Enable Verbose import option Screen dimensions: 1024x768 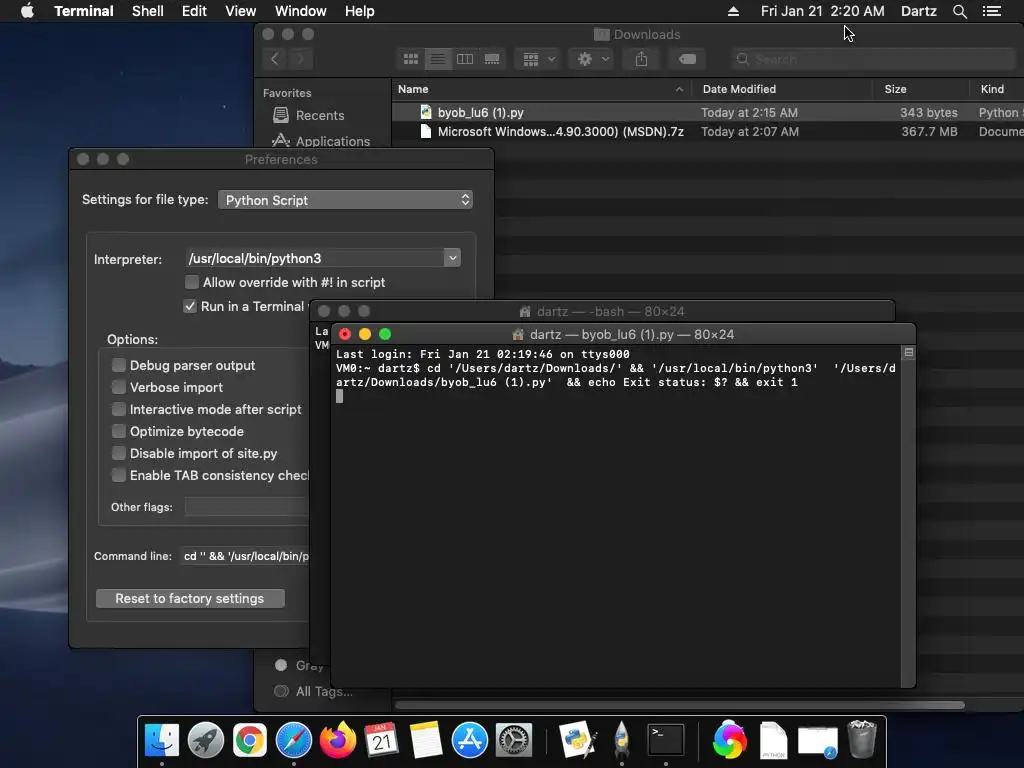pos(119,387)
